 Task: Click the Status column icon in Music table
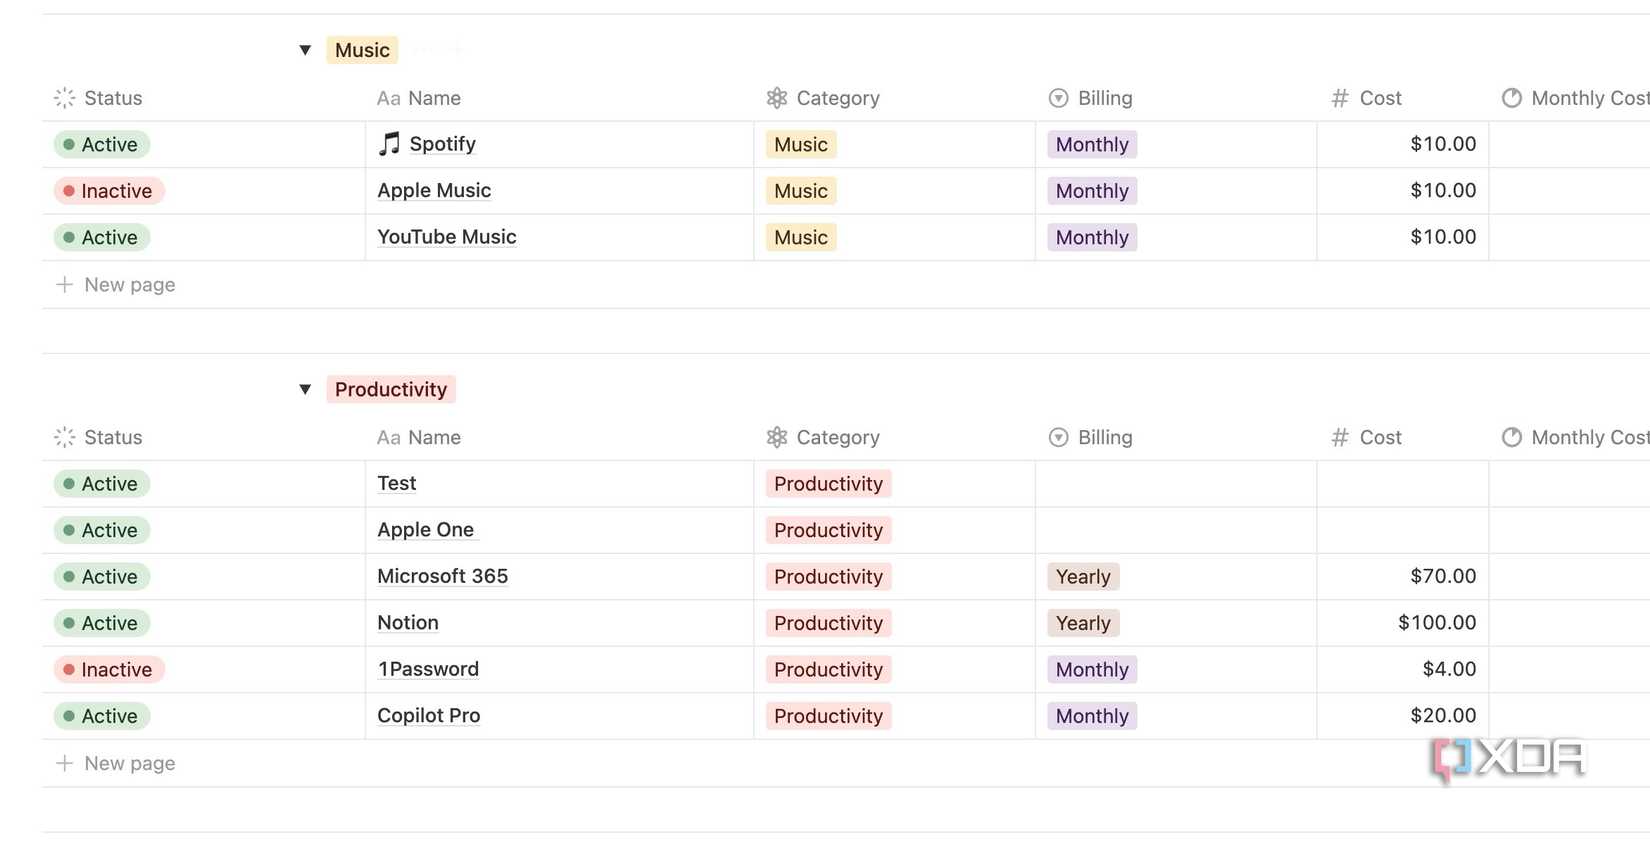click(65, 98)
